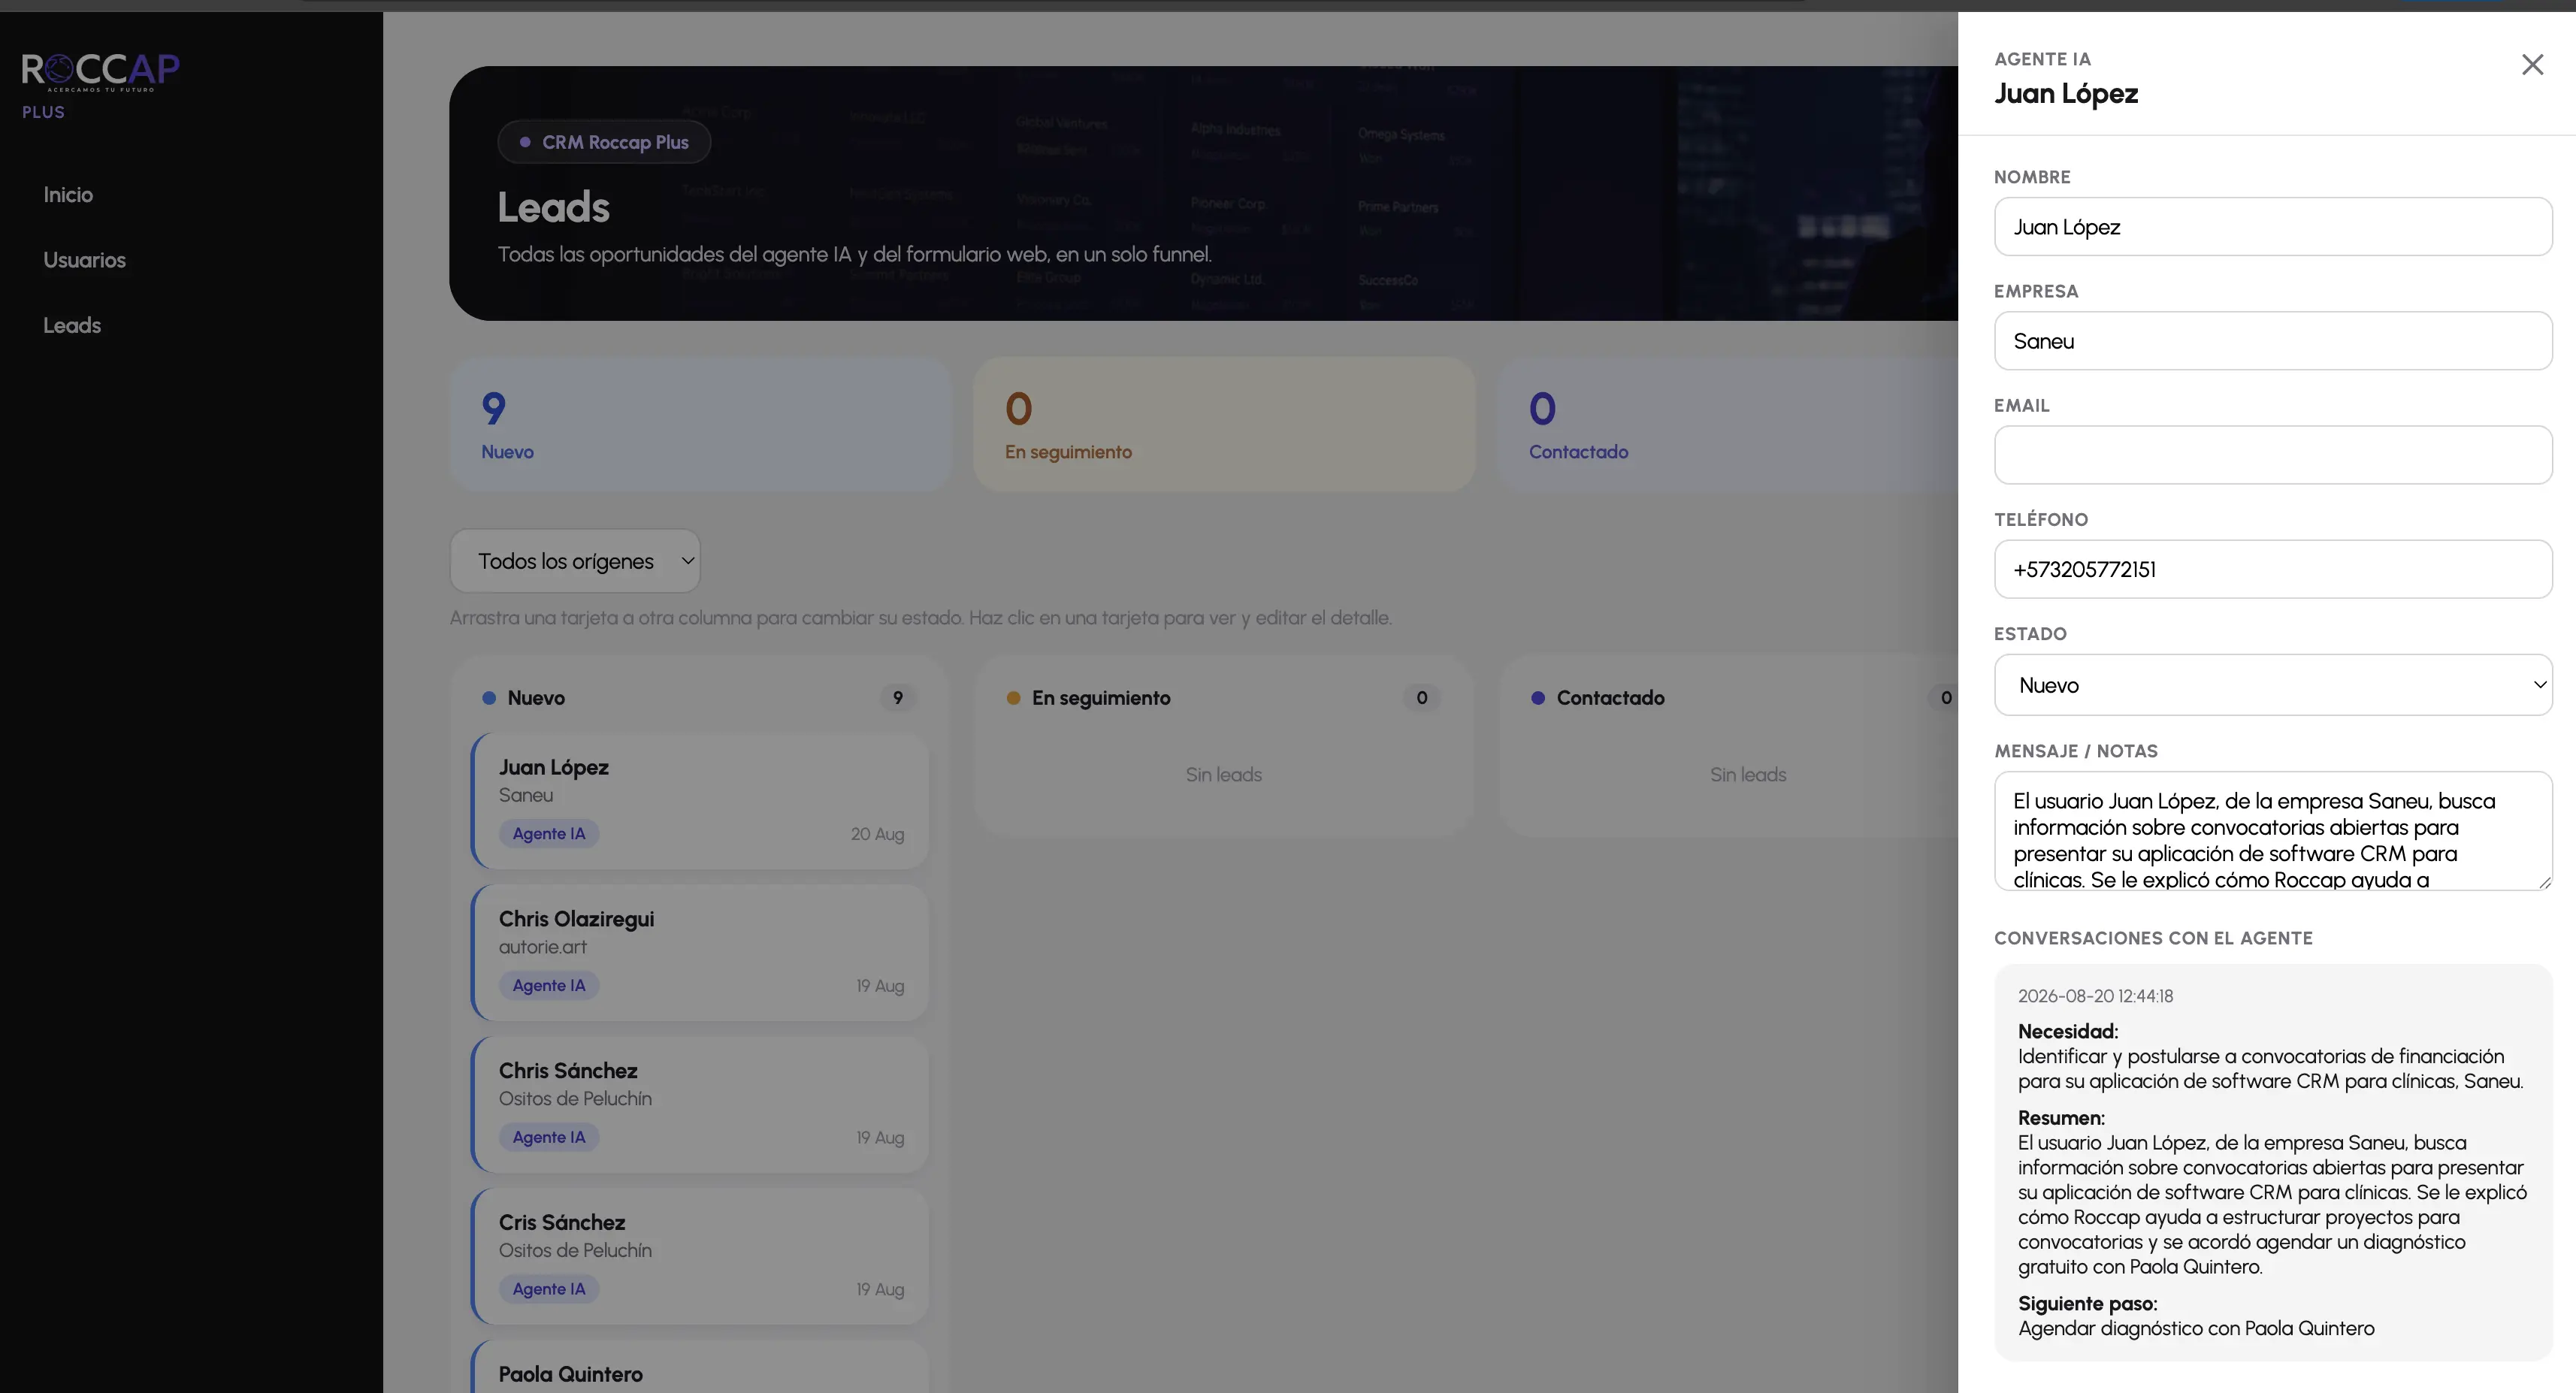
Task: Click into the Mensaje / Notas text area
Action: click(x=2273, y=831)
